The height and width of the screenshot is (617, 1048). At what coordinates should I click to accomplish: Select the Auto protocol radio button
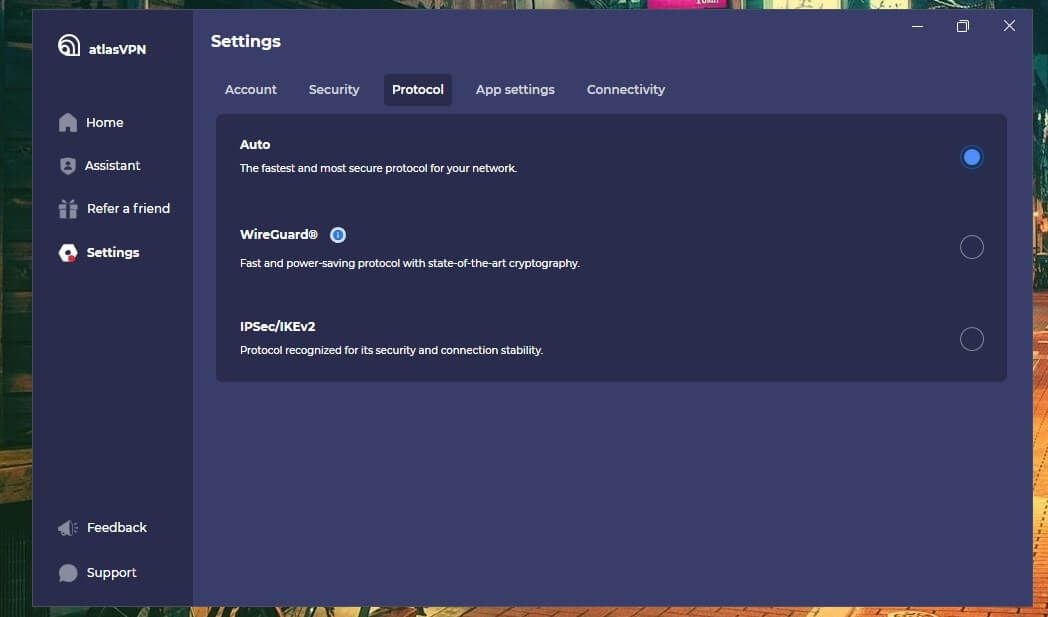[972, 157]
